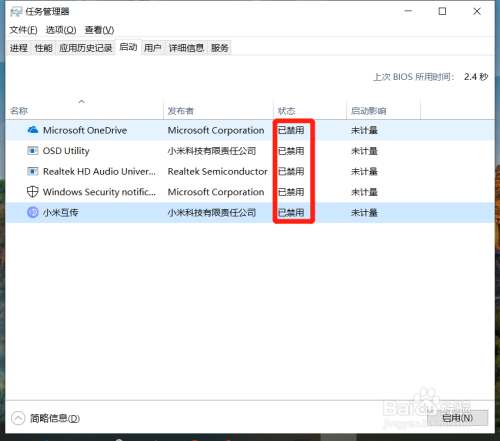Click the 上次 BIOS 所用时间 label
This screenshot has height=441, width=500.
pos(413,77)
